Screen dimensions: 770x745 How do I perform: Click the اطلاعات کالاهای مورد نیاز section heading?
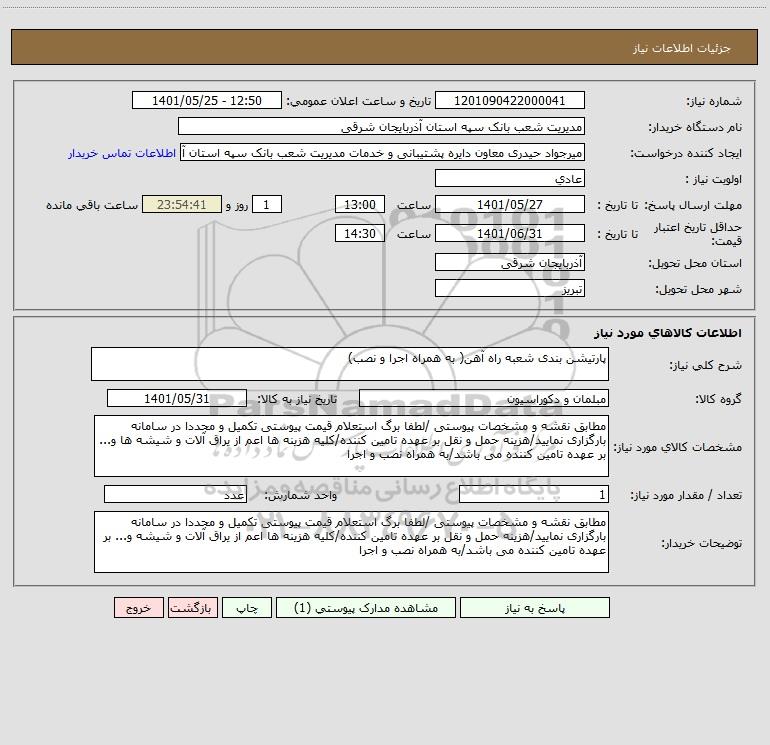(x=668, y=333)
